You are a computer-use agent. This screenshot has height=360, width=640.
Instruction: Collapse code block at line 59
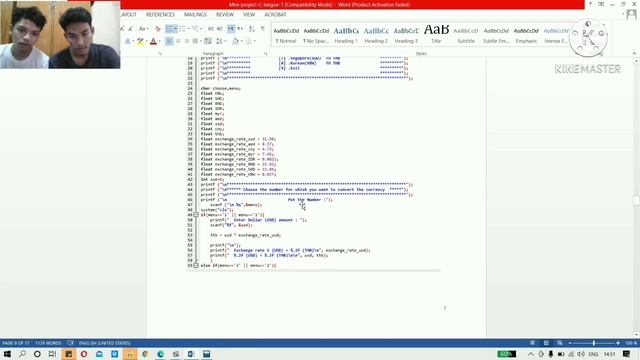[x=196, y=265]
